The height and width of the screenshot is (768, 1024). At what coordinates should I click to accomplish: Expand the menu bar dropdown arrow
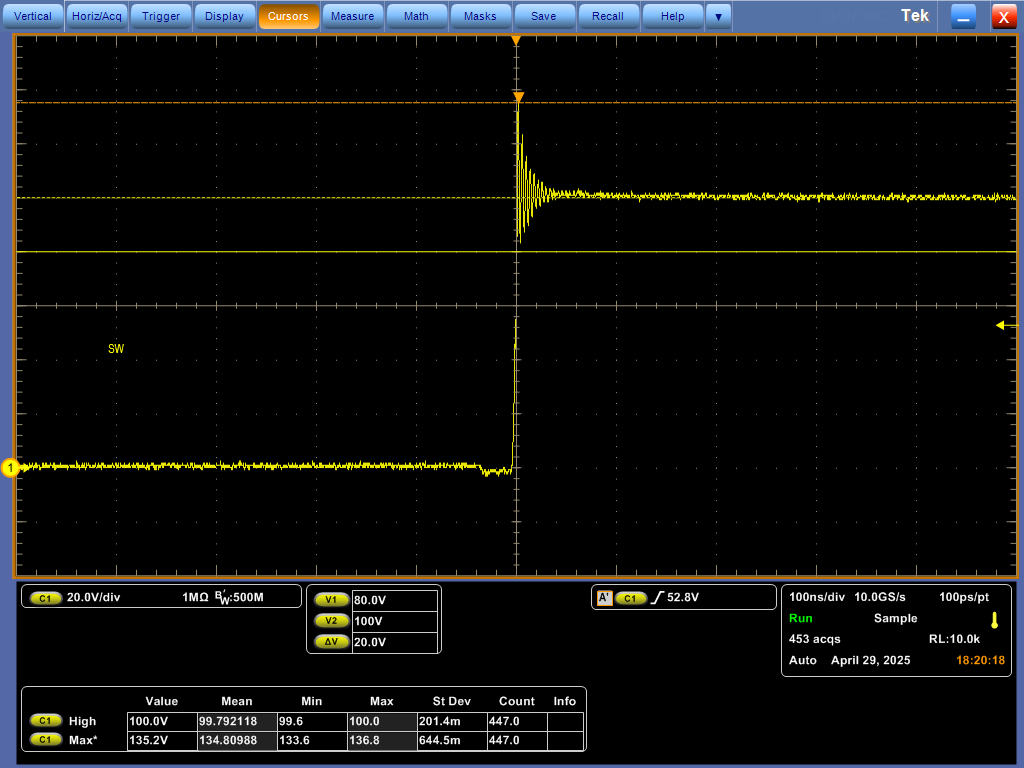tap(717, 16)
